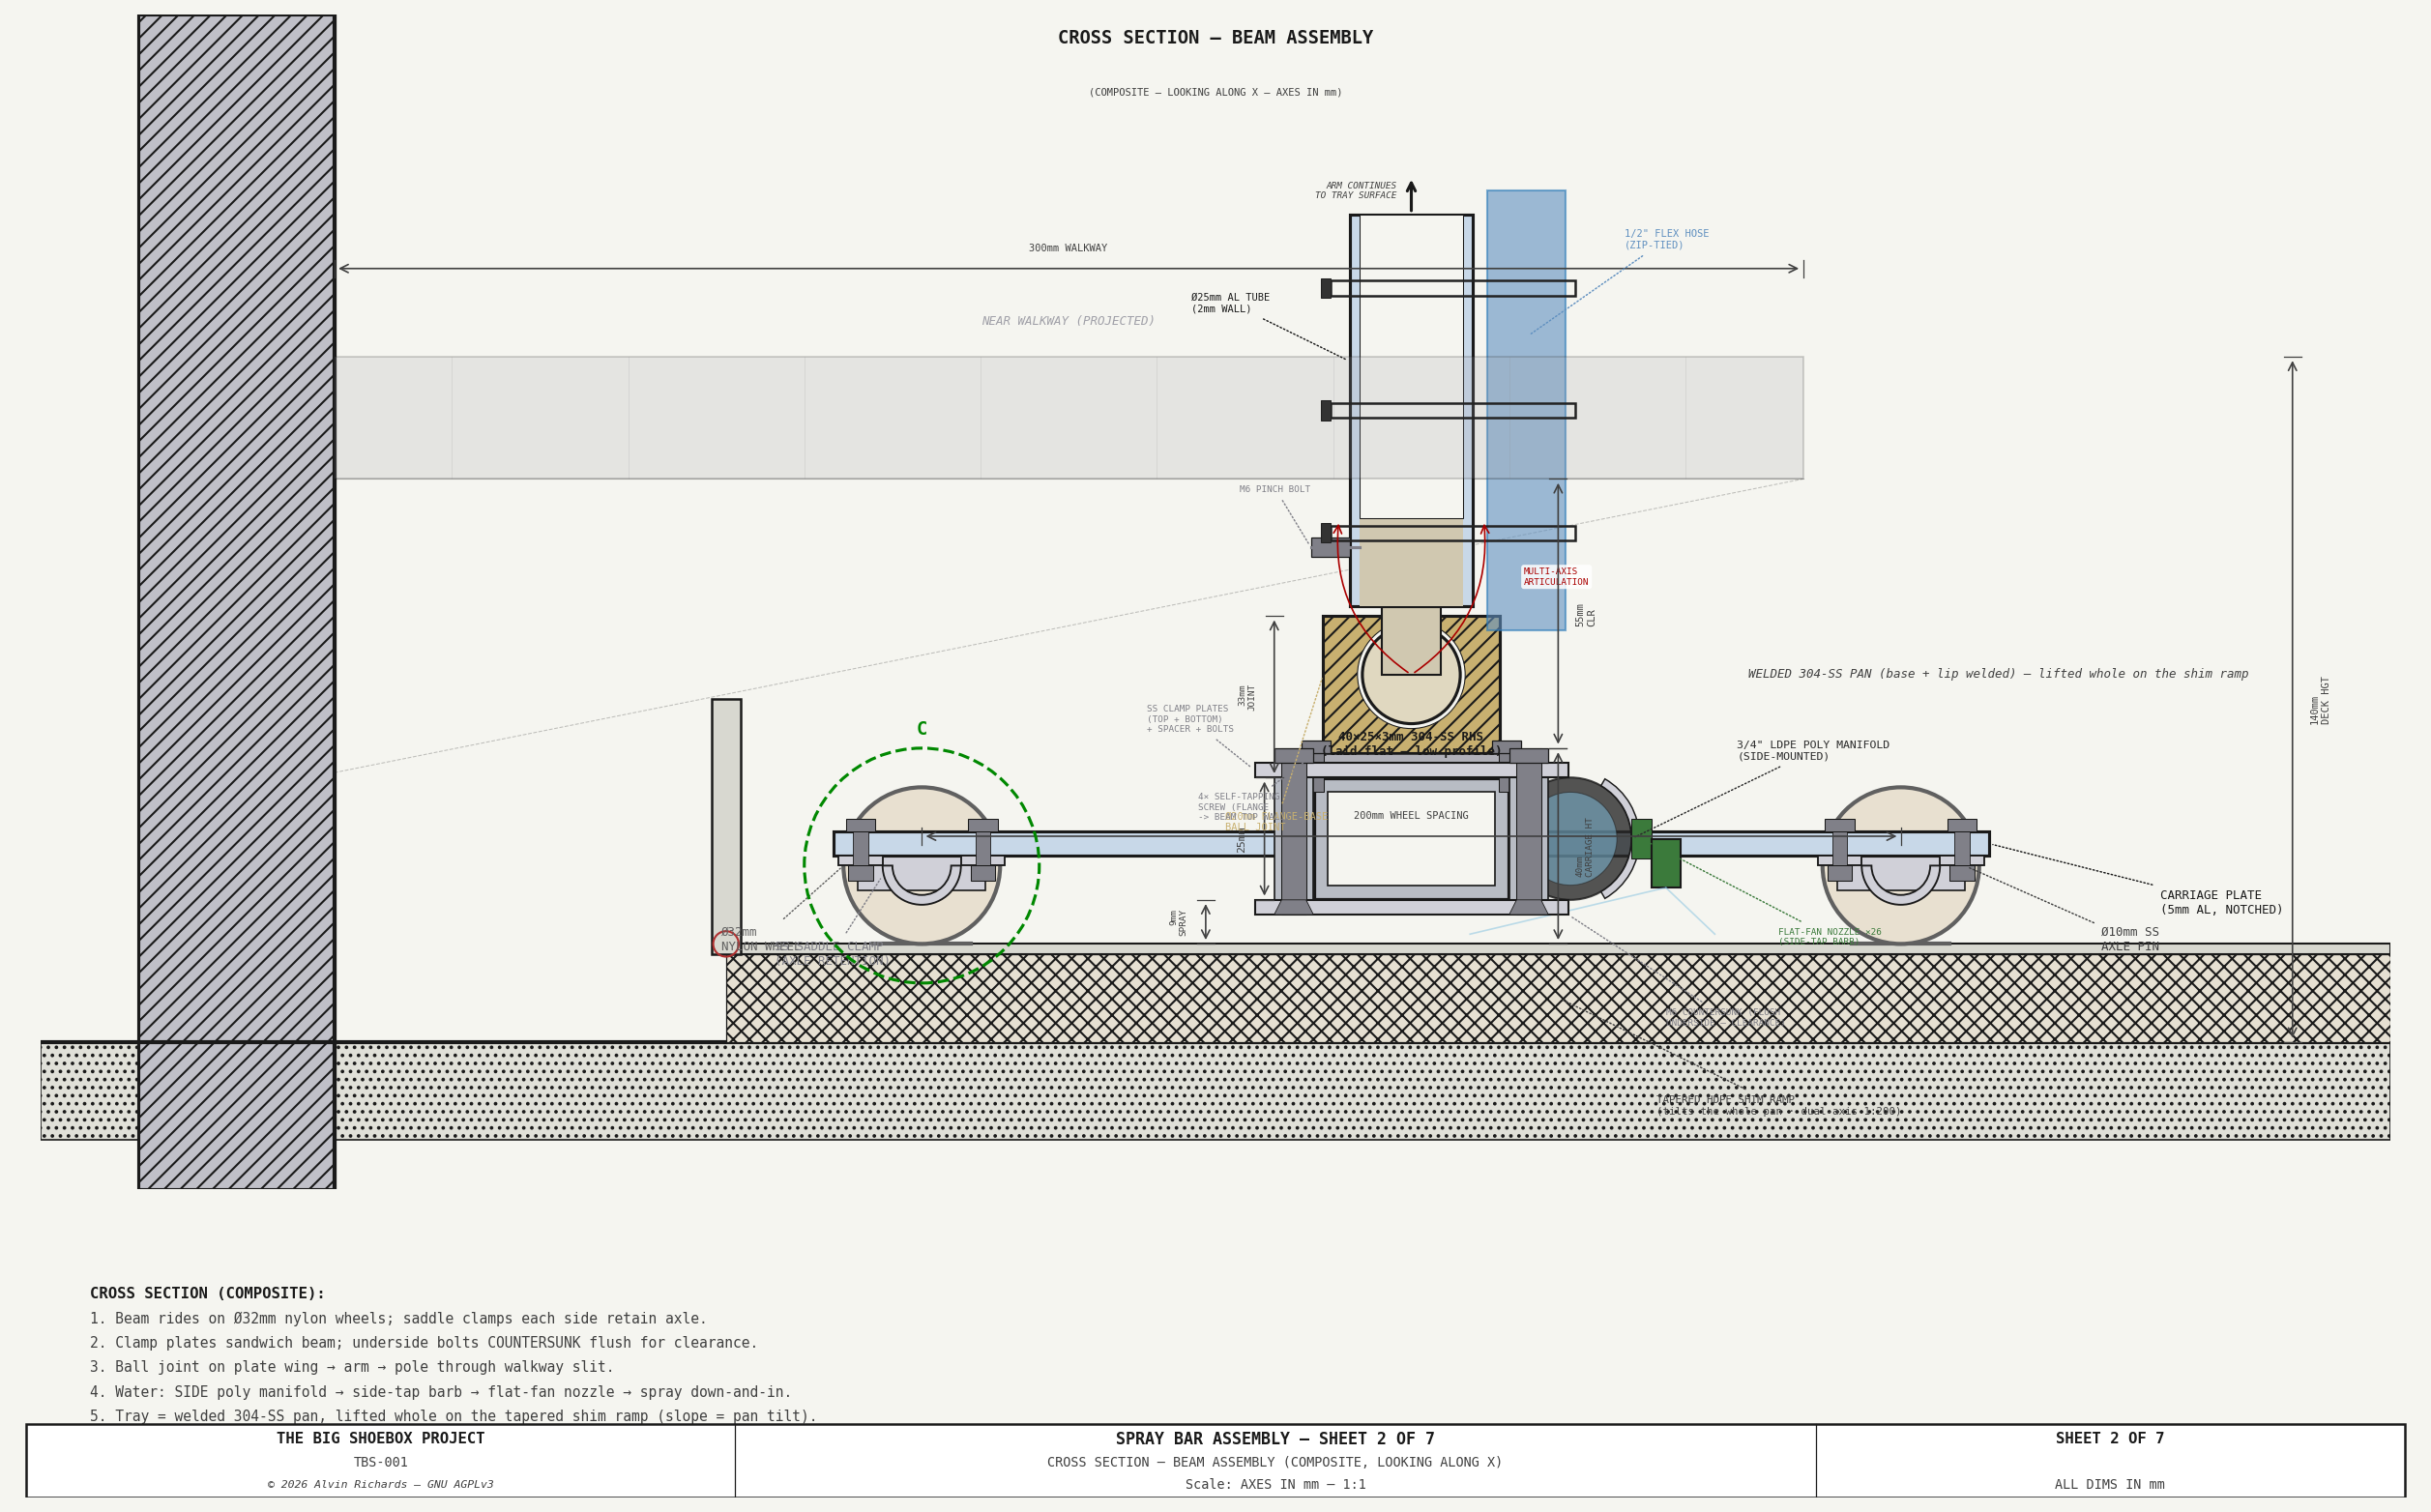Click the 'Scale: AXES IN mm — 1:1' text
2431x1512 pixels.
pos(1275,1485)
